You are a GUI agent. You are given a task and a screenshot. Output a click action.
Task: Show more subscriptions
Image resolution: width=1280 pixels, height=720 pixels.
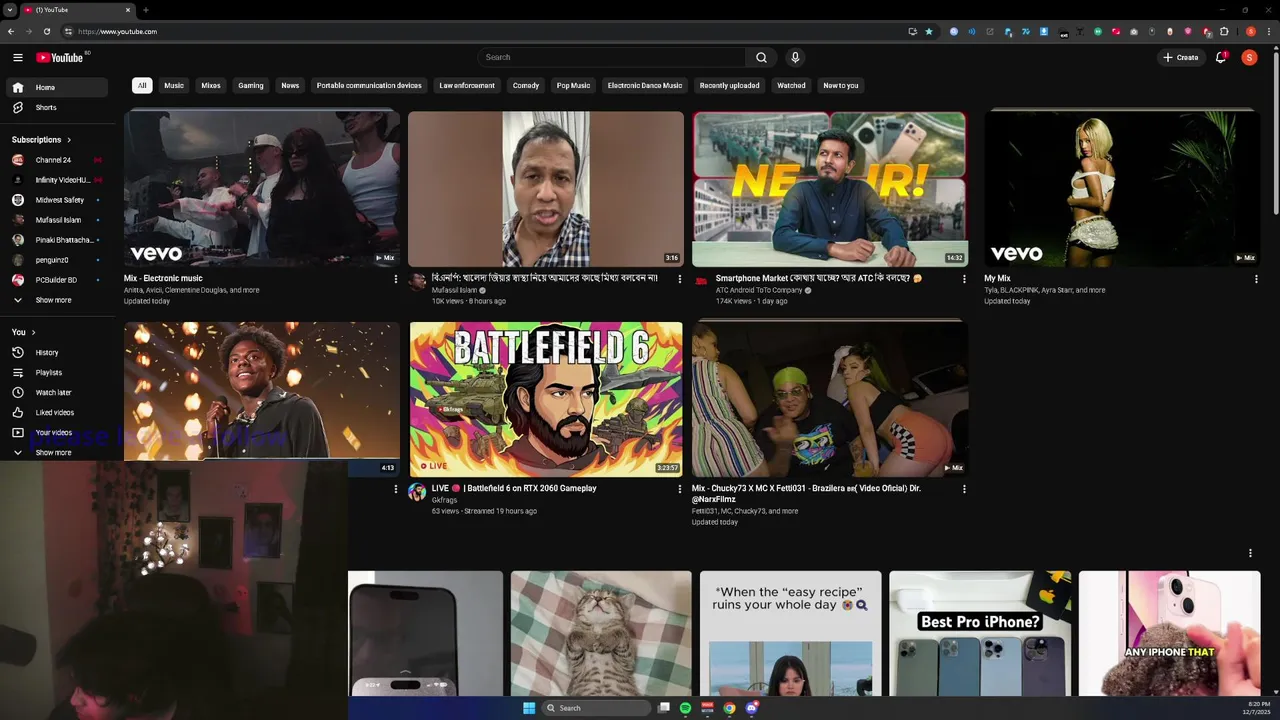pos(56,300)
